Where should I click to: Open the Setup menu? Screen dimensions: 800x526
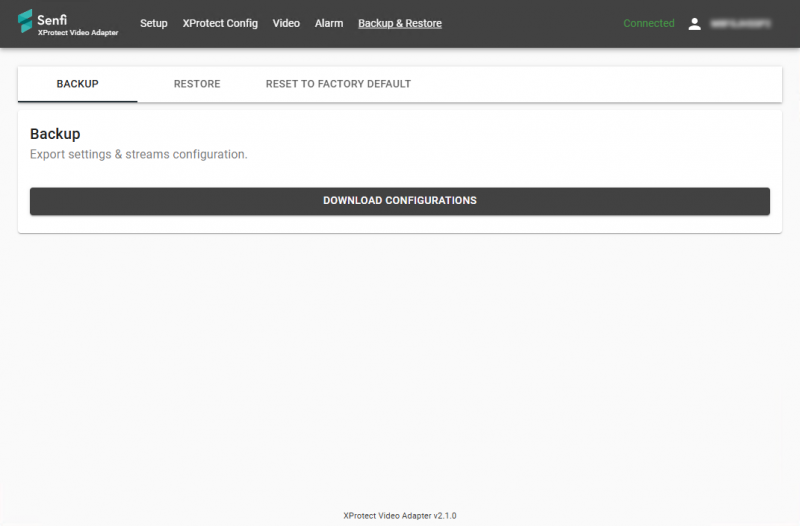click(154, 23)
